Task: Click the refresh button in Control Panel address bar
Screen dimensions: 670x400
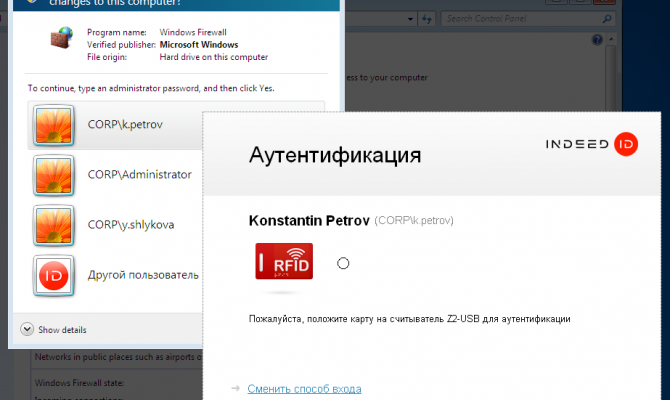Action: pos(426,19)
